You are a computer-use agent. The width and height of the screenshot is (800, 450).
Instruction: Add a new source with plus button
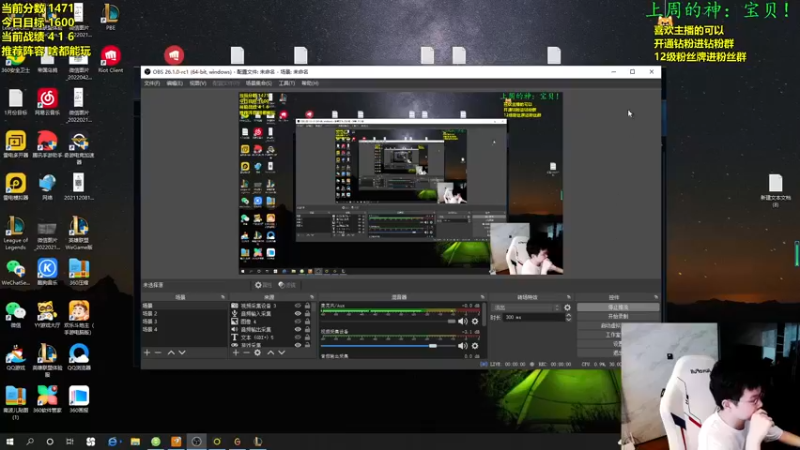[x=236, y=353]
